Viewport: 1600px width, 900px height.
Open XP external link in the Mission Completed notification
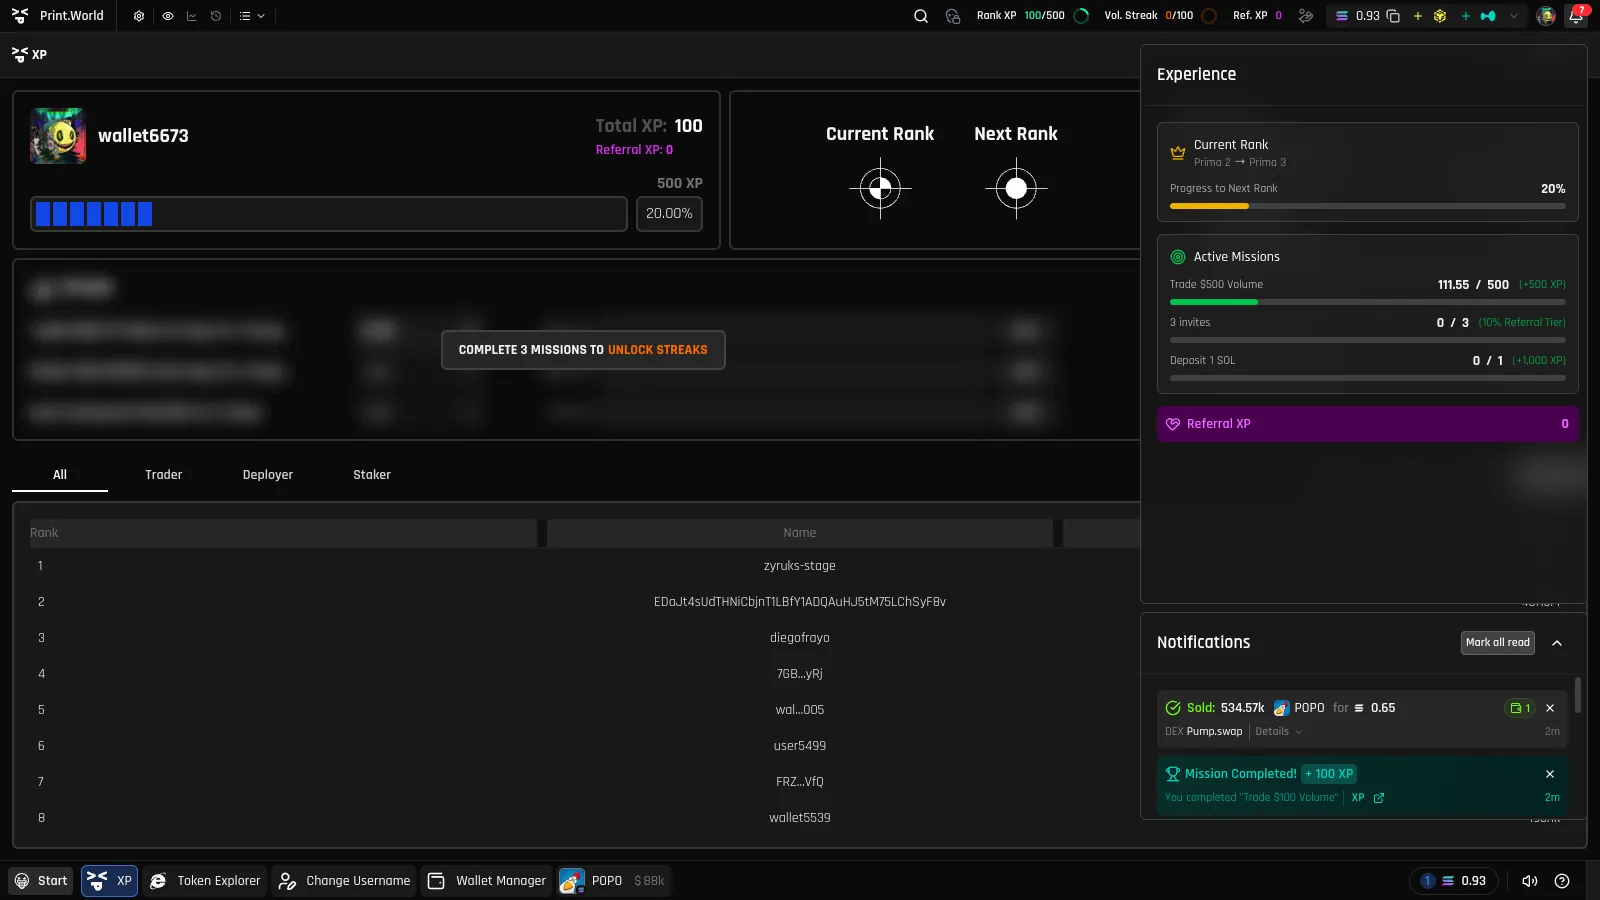pyautogui.click(x=1379, y=798)
